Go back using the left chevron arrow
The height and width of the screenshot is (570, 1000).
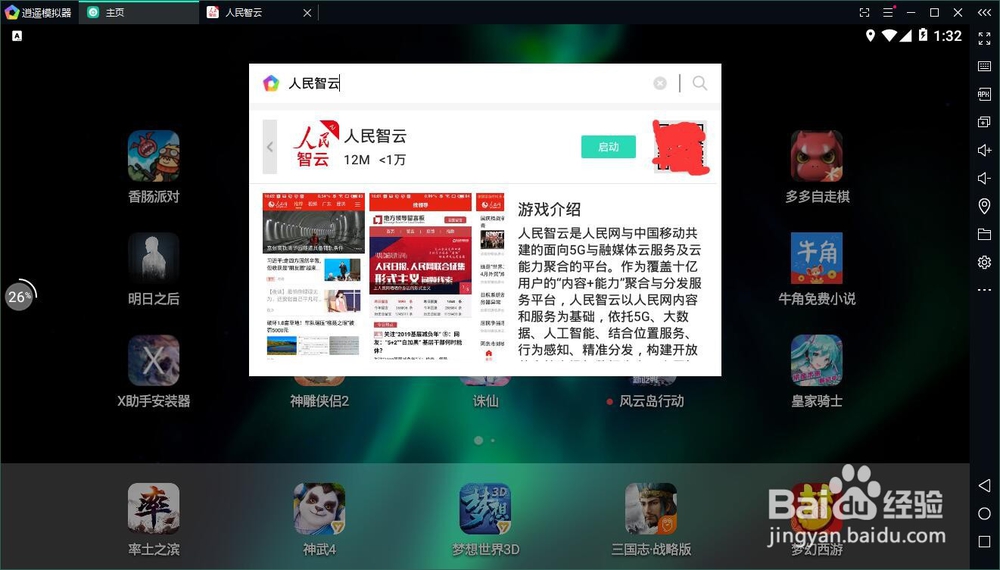click(x=270, y=147)
